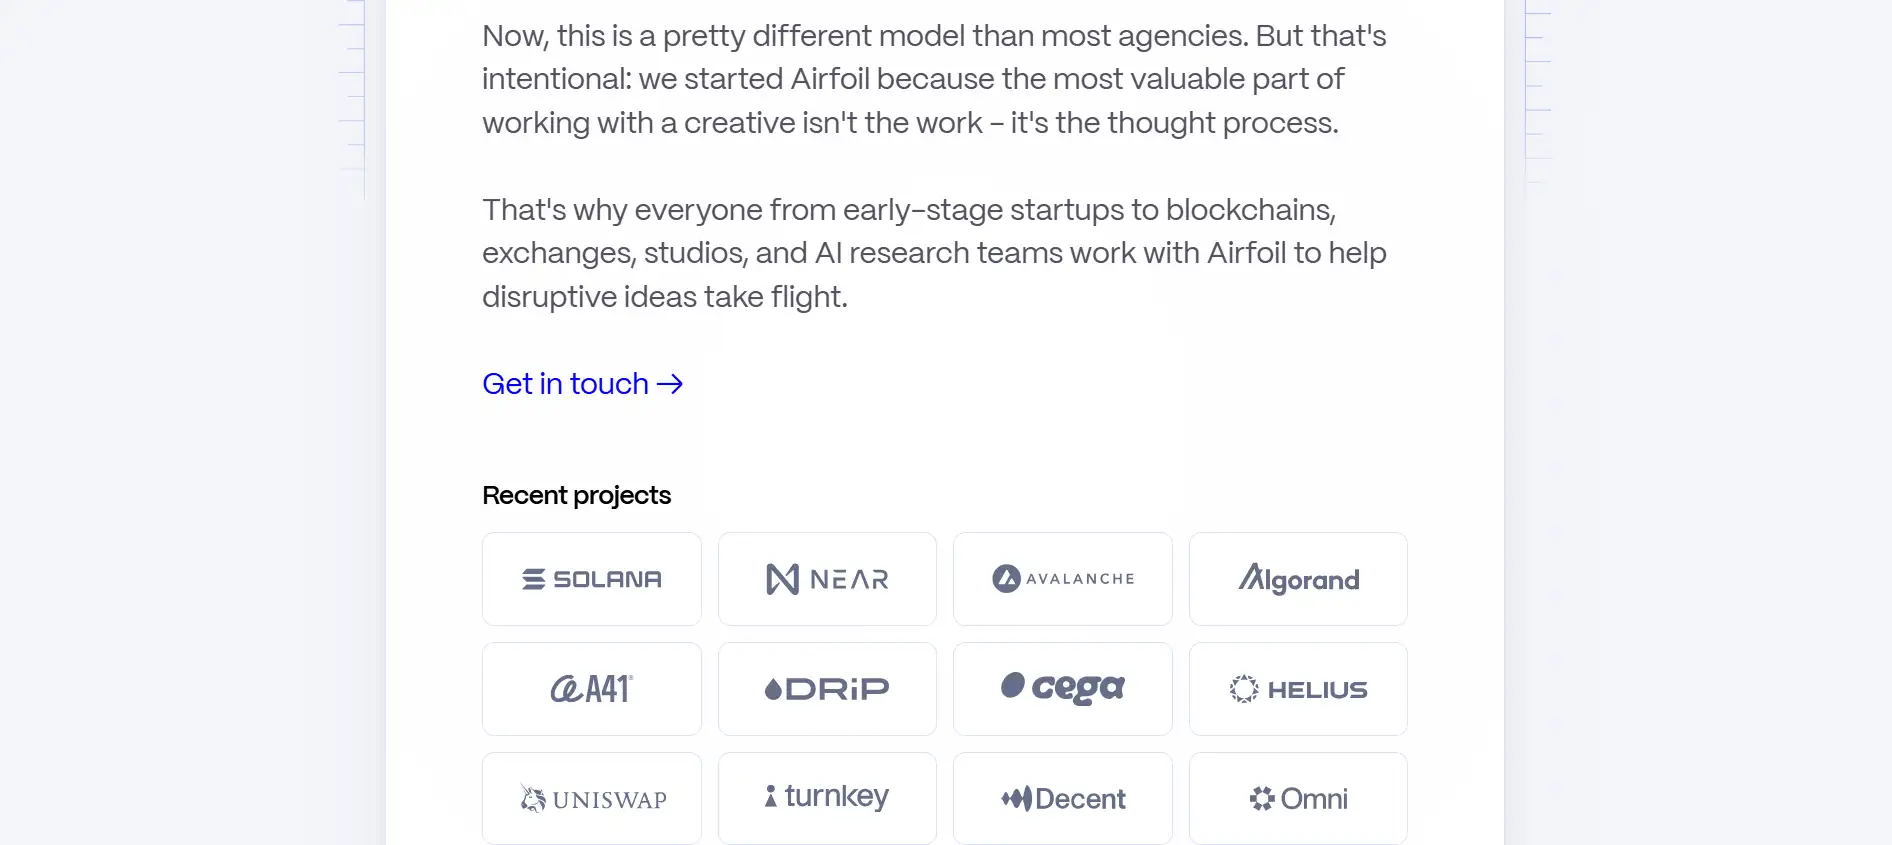Click the DRiP droplet icon
Viewport: 1892px width, 845px height.
[x=773, y=689]
